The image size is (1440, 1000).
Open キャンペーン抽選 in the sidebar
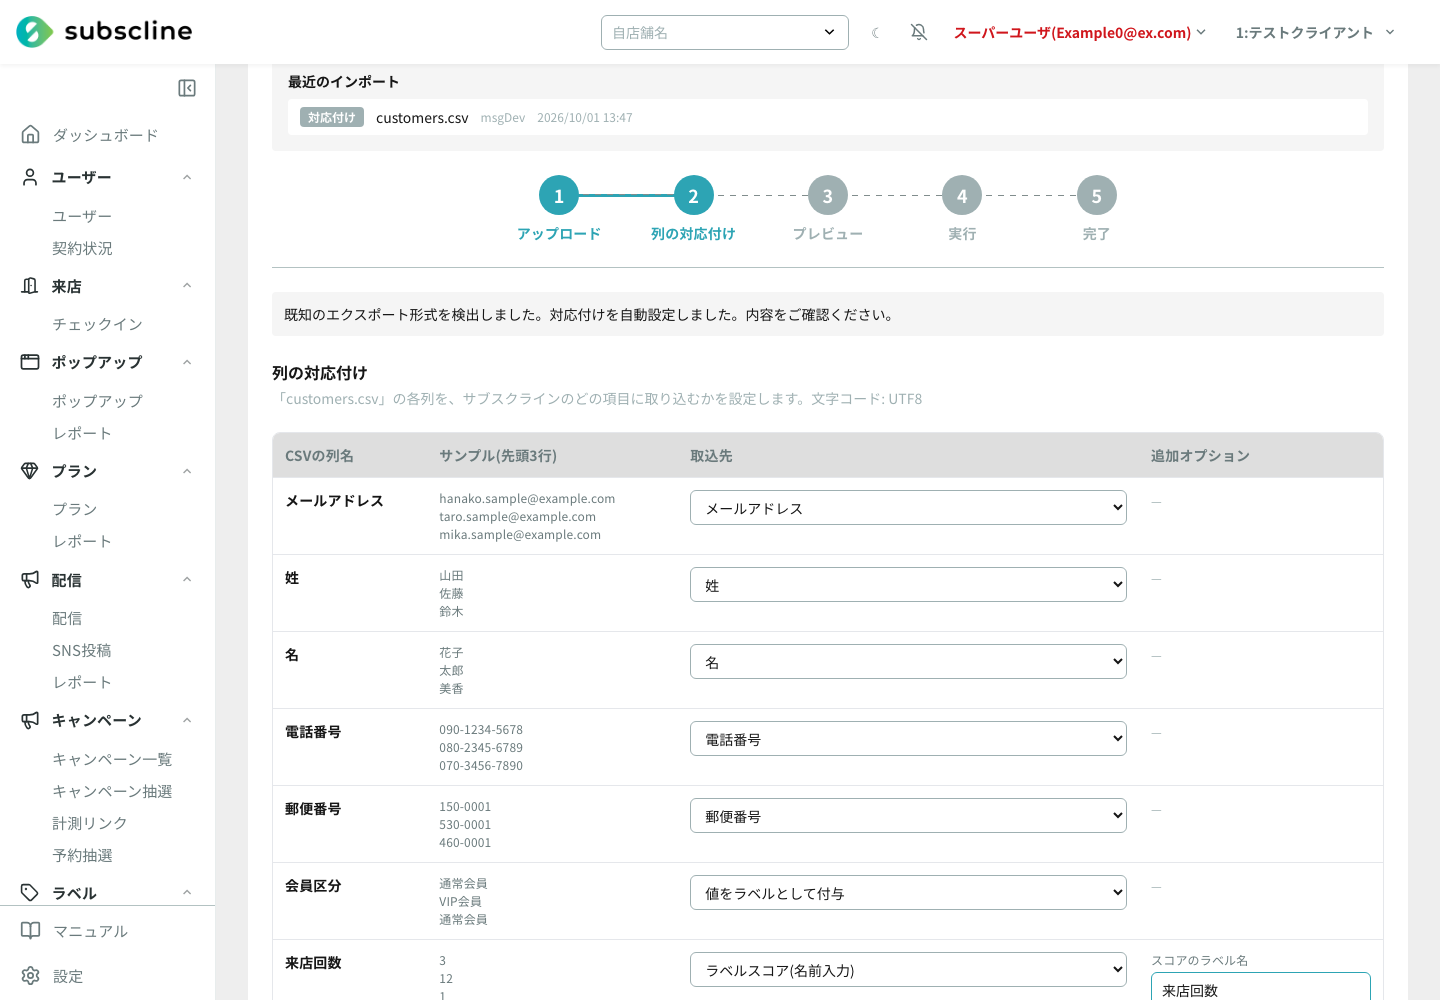click(112, 791)
